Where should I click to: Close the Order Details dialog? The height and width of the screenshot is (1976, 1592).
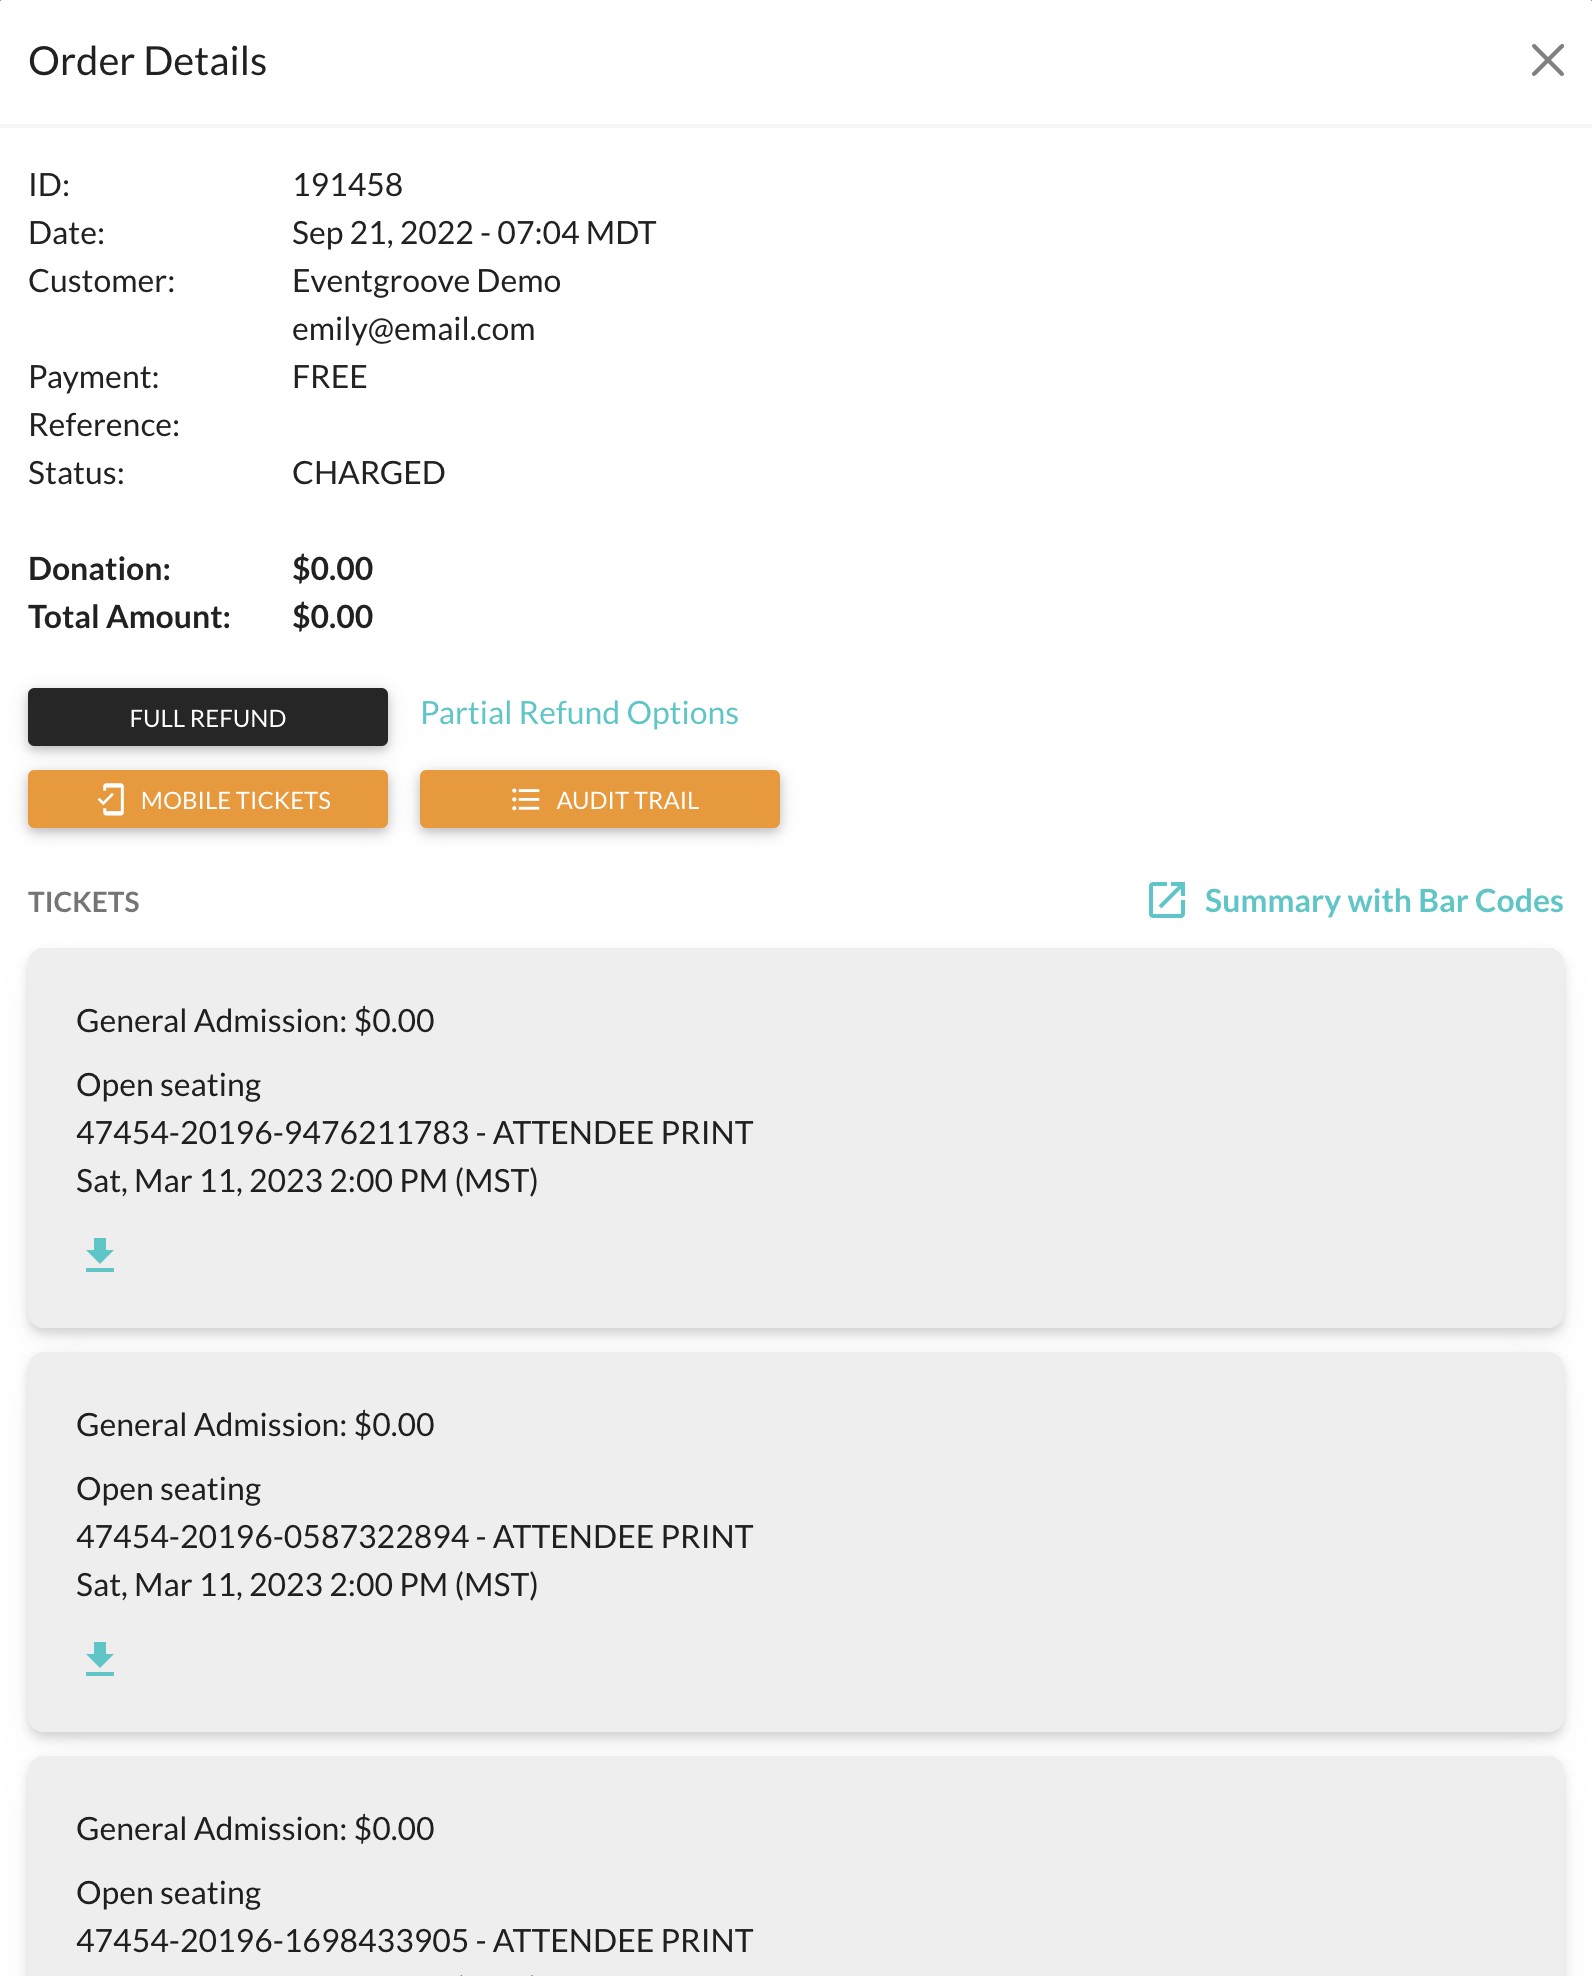point(1547,61)
